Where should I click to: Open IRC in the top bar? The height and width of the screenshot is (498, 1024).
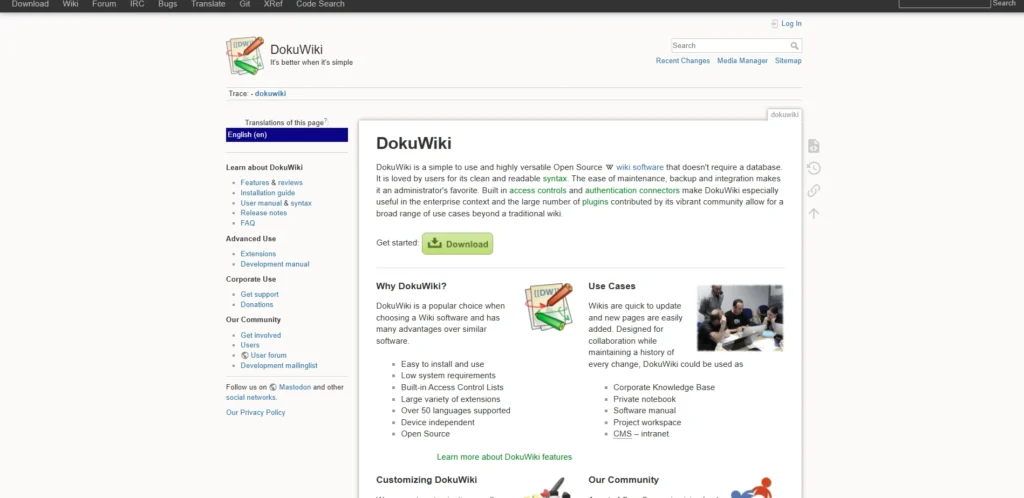click(137, 4)
